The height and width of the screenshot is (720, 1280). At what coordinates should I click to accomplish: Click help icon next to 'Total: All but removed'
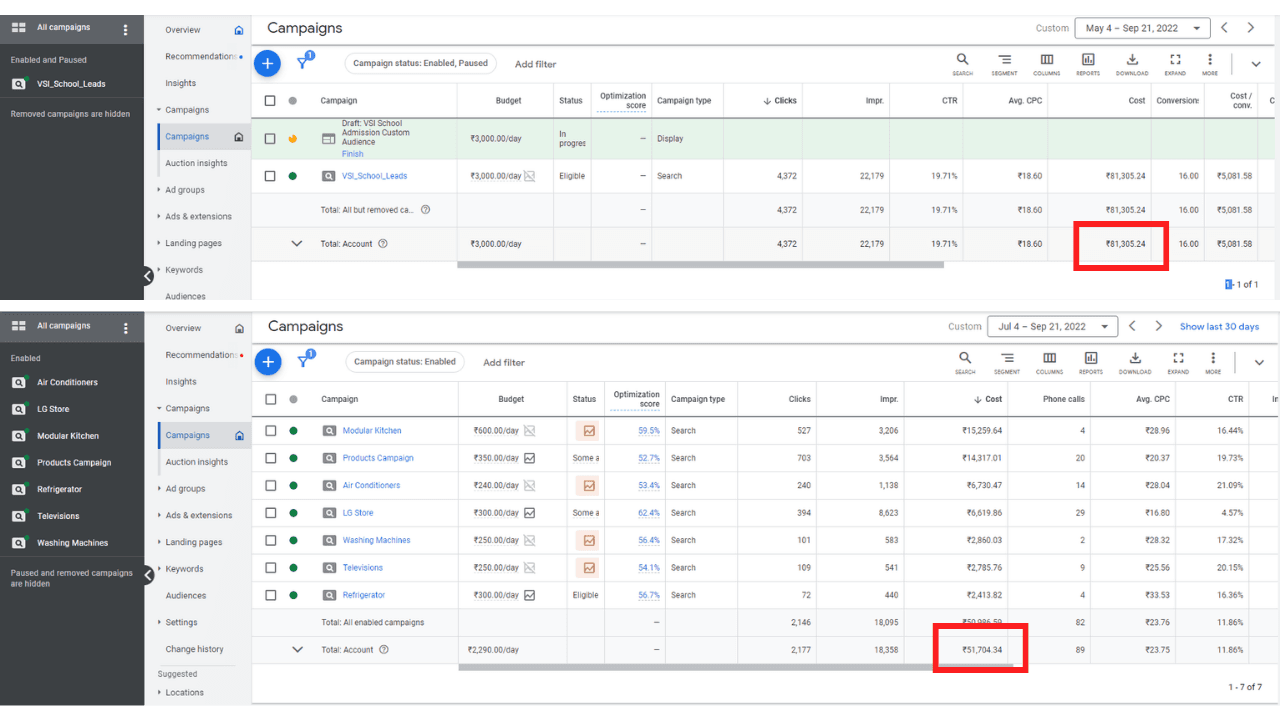[425, 210]
